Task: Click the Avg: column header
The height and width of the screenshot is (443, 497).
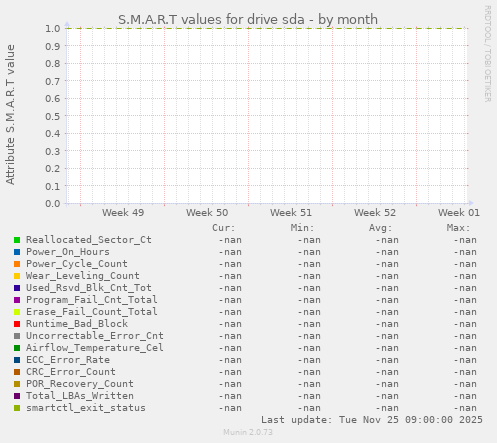Action: pos(380,228)
